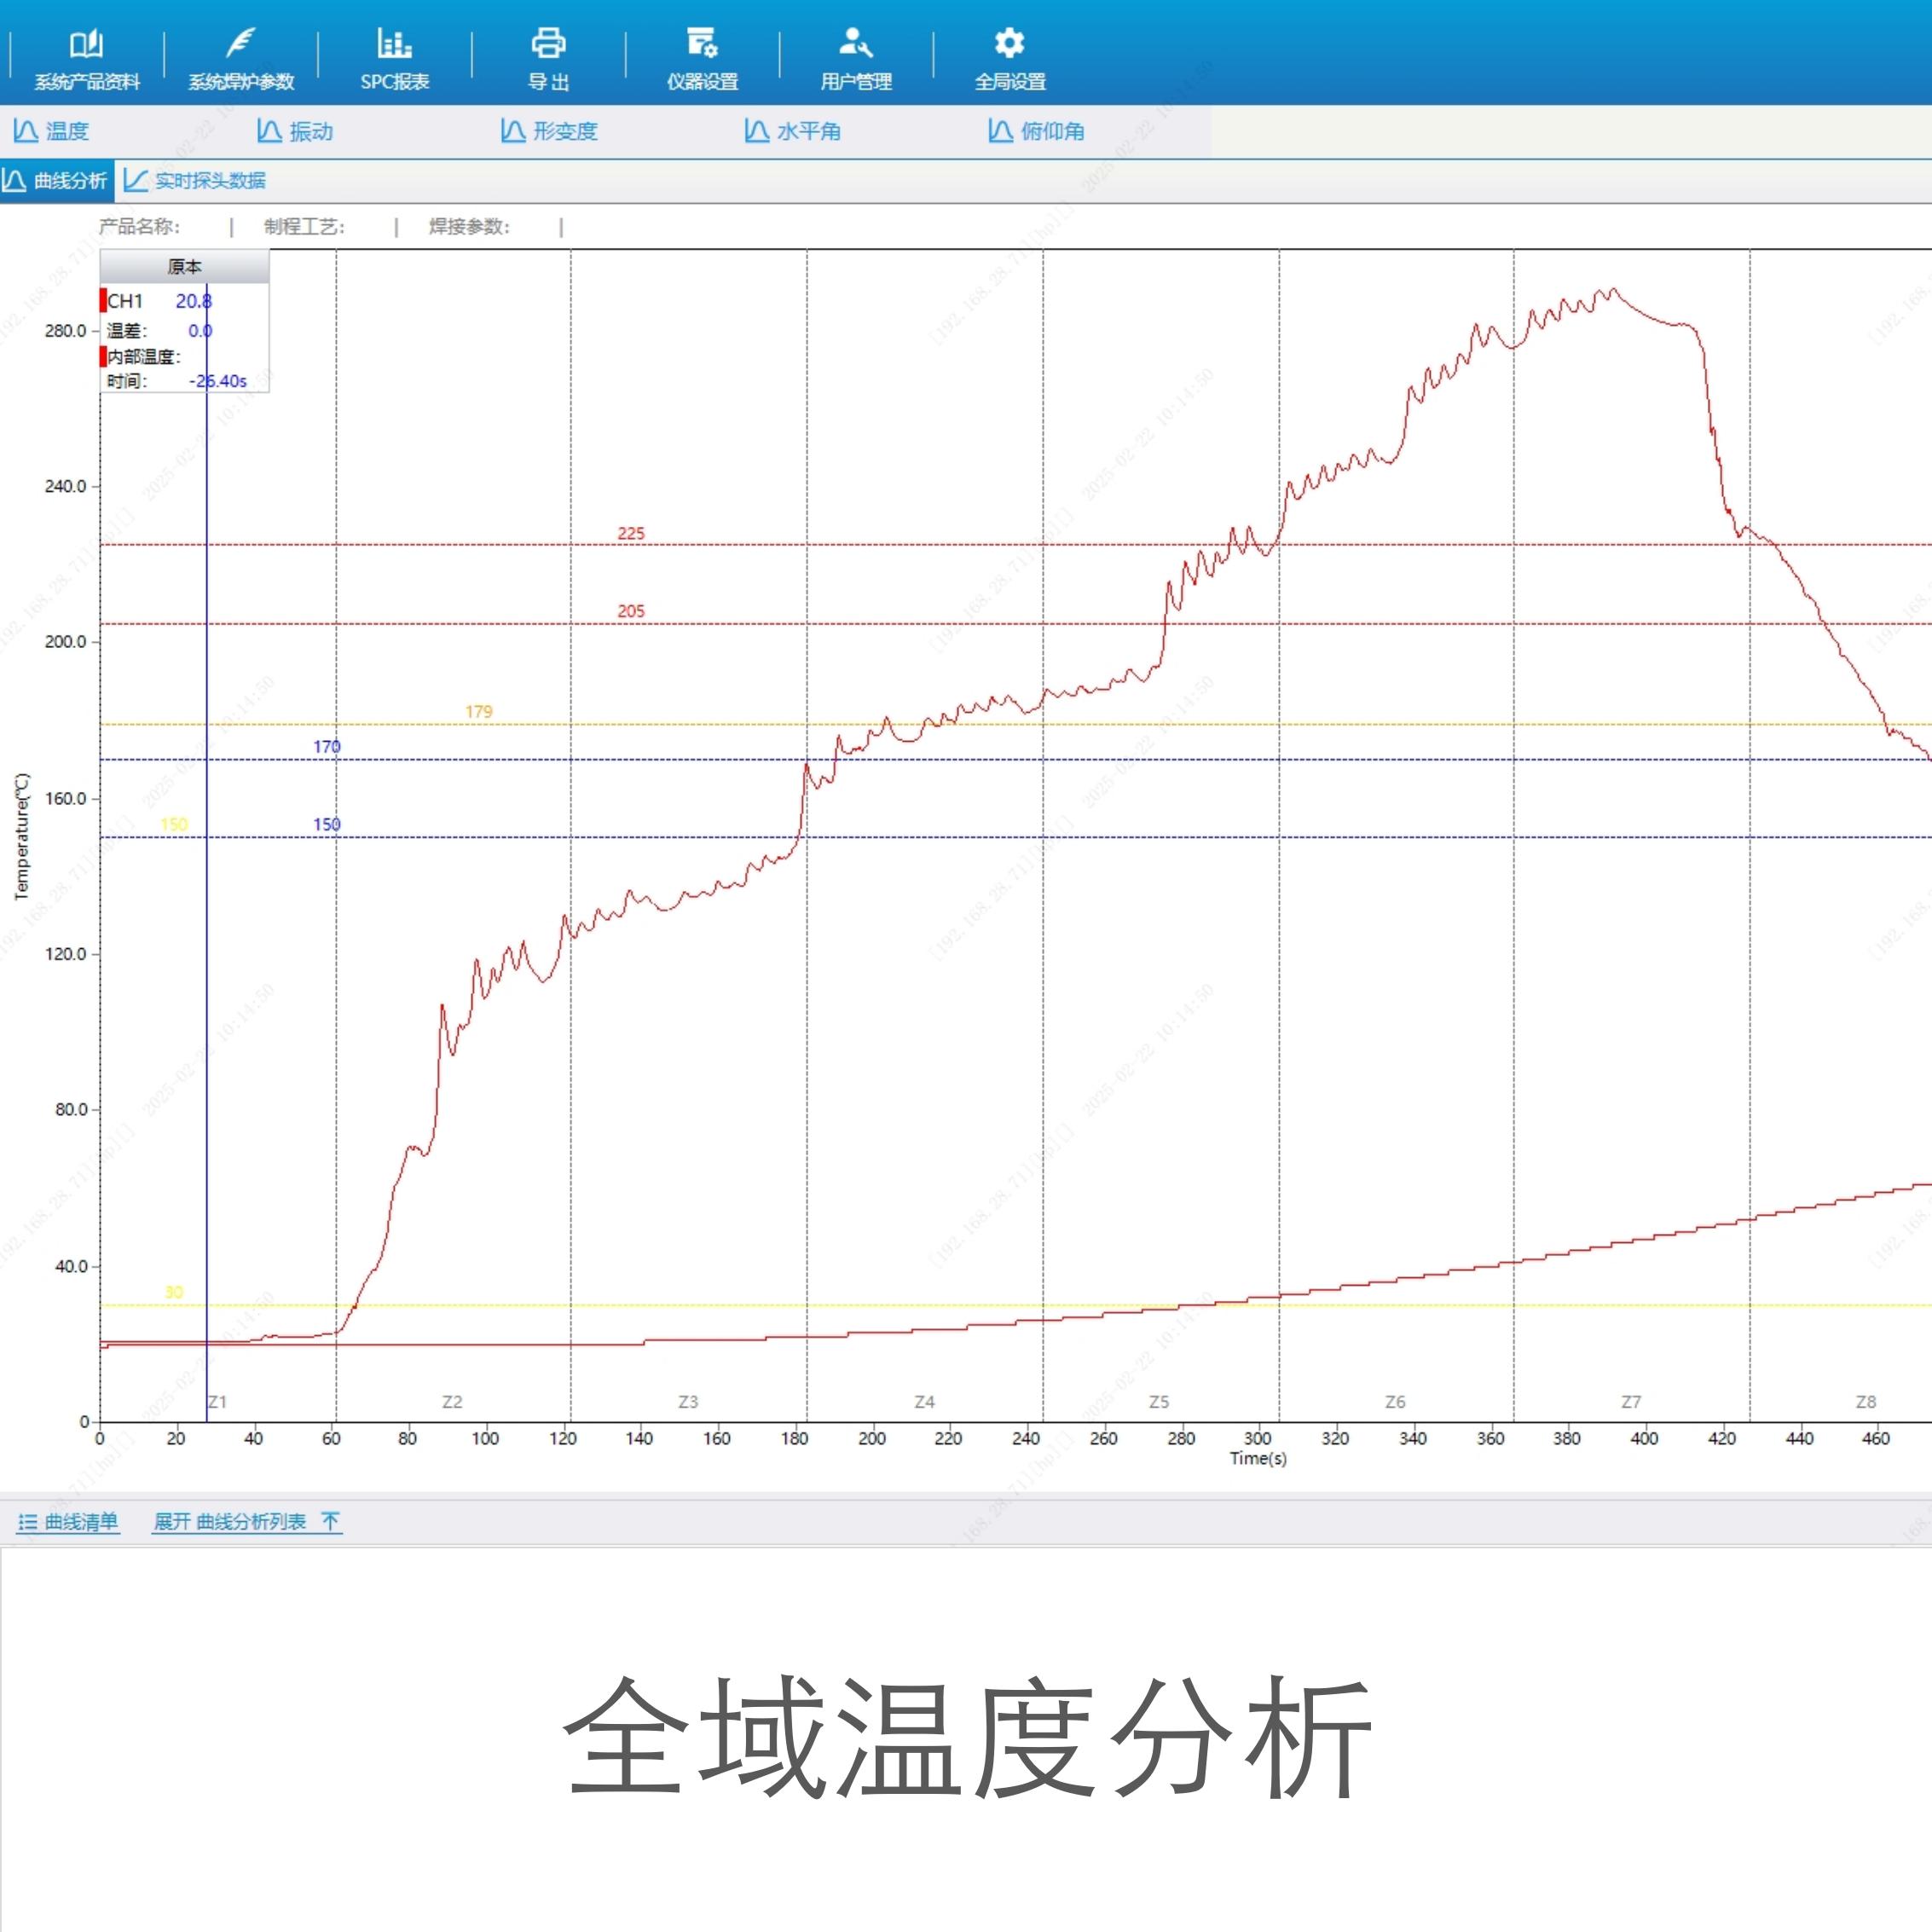Open 用户管理 user management icon
The height and width of the screenshot is (1932, 1932).
pyautogui.click(x=856, y=44)
